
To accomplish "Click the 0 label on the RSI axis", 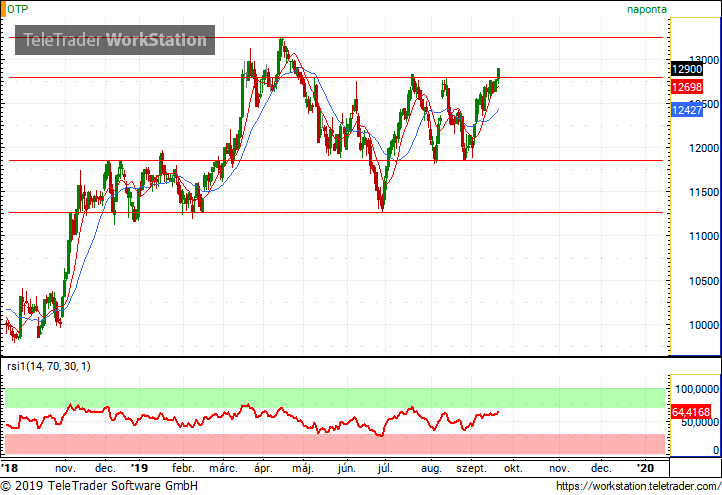I will [x=716, y=450].
